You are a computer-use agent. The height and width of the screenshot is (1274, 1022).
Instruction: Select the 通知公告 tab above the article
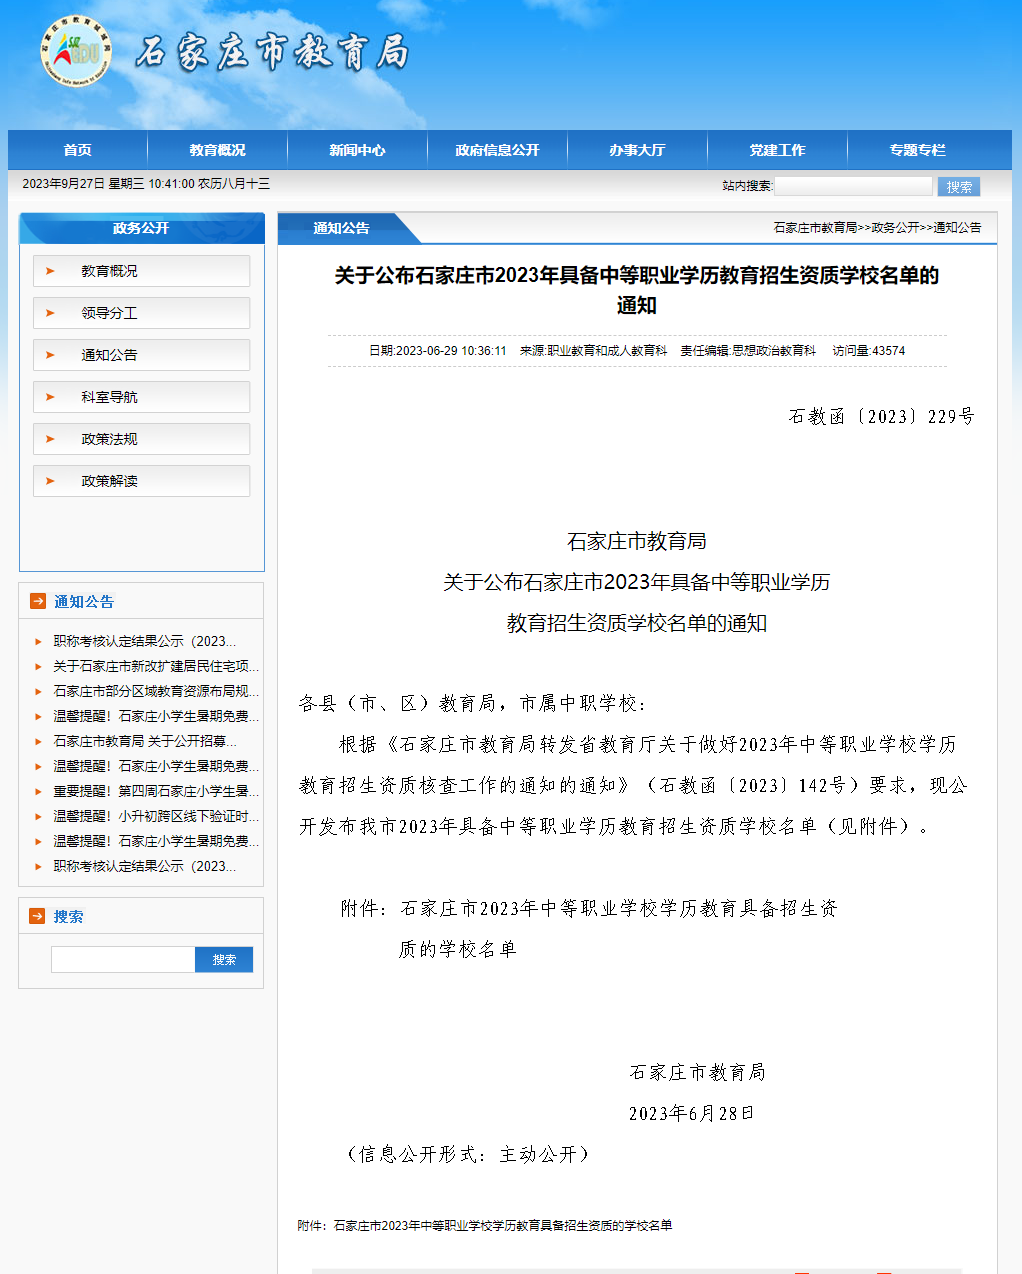point(341,228)
